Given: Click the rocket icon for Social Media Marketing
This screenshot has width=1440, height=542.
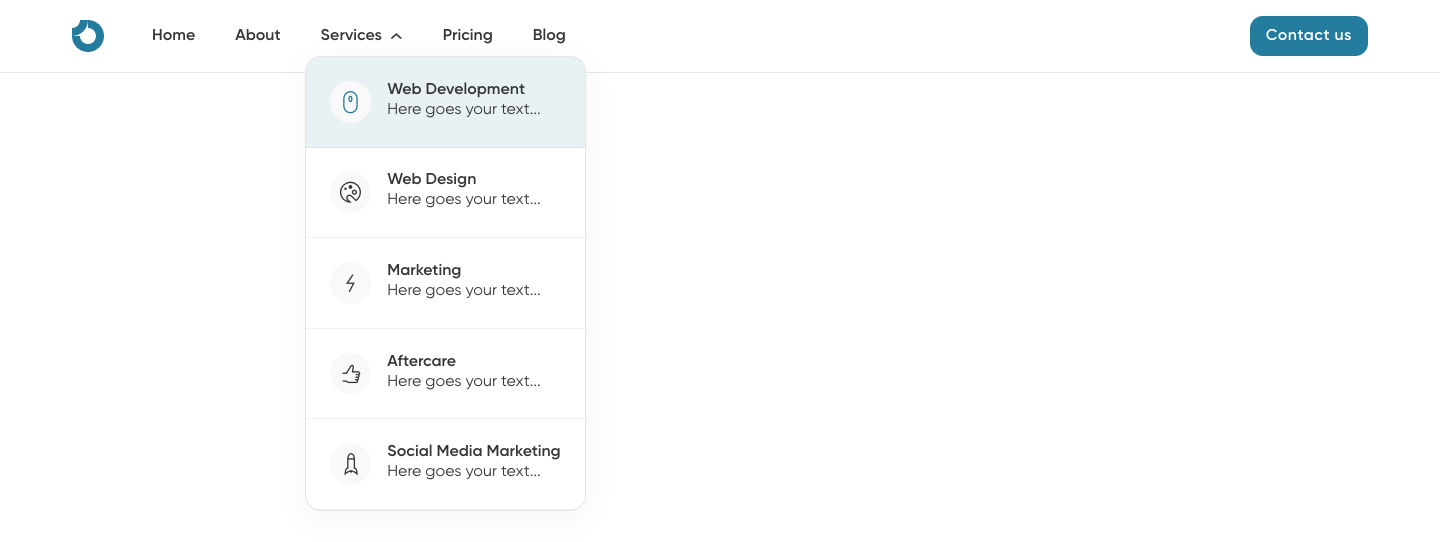Looking at the screenshot, I should [x=350, y=464].
